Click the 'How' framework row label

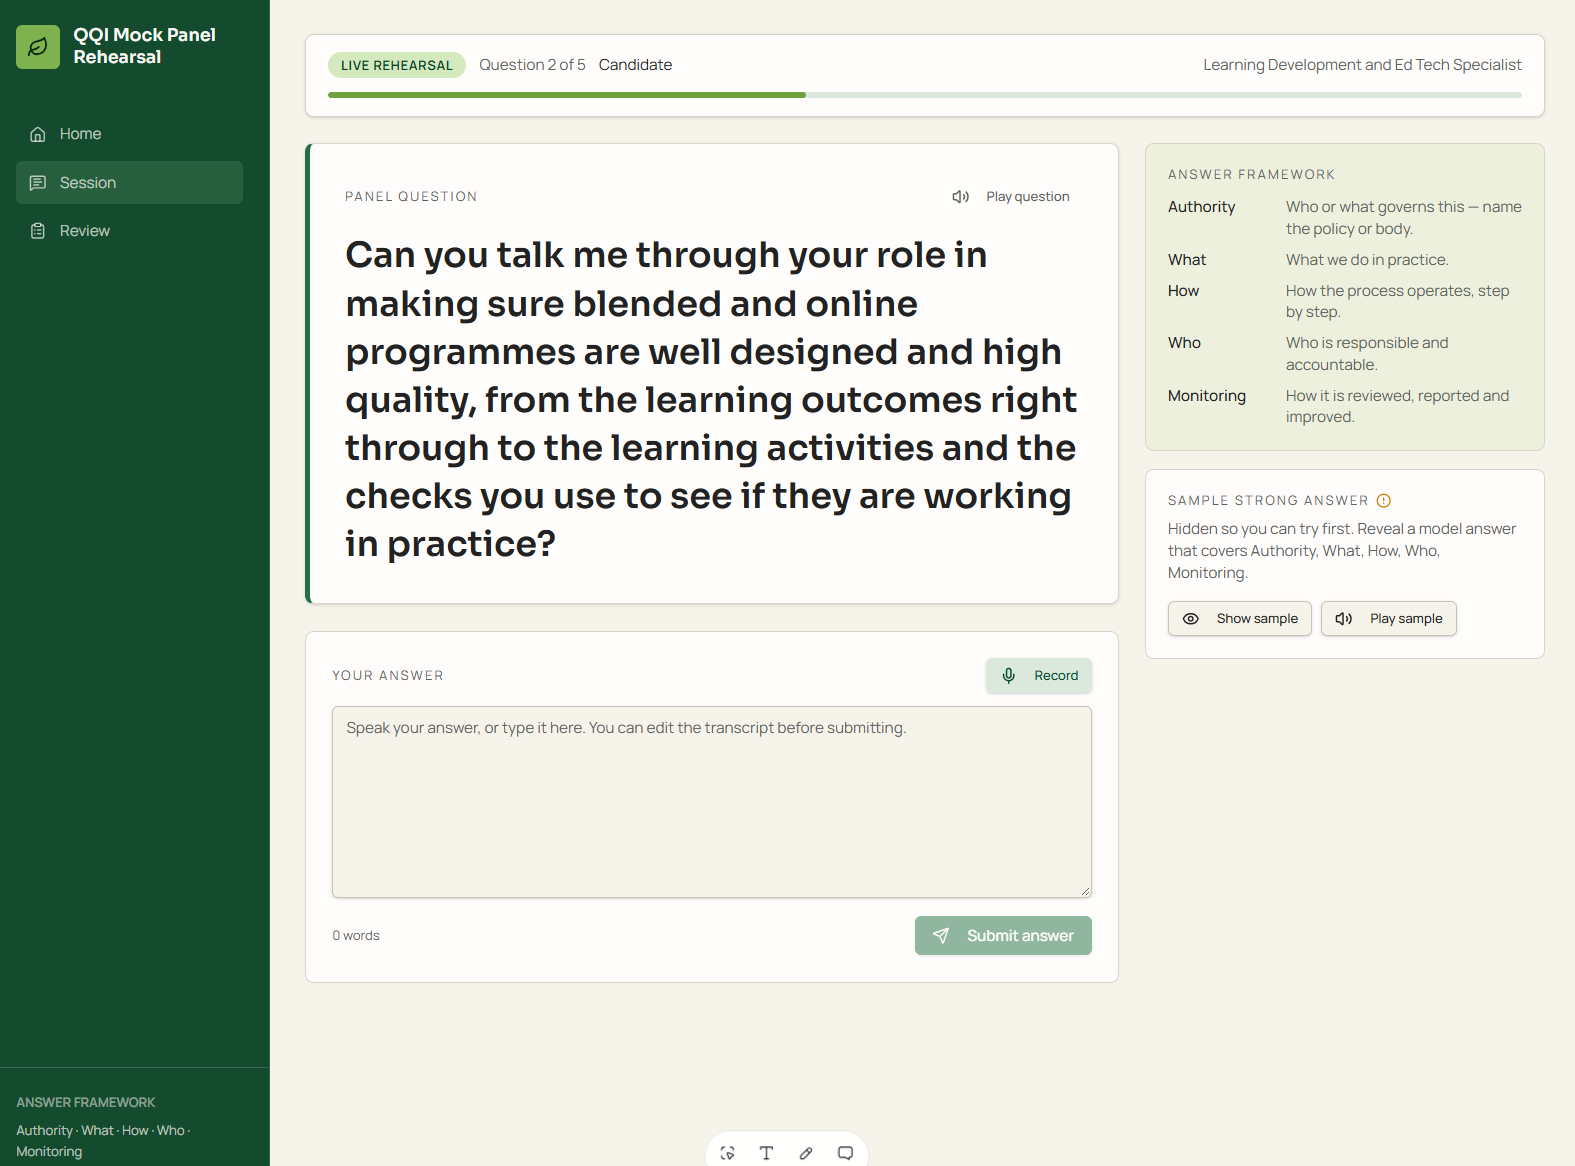(1183, 291)
